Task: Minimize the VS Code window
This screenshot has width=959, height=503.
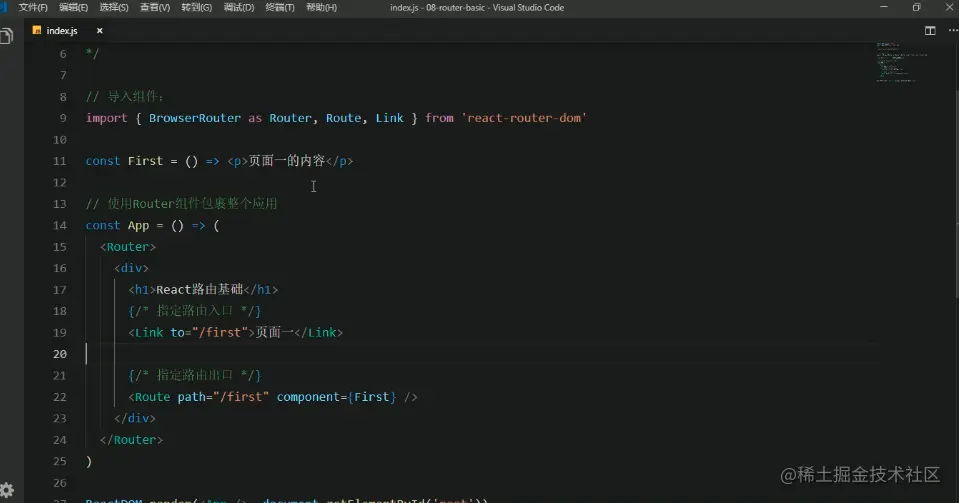Action: pos(883,7)
